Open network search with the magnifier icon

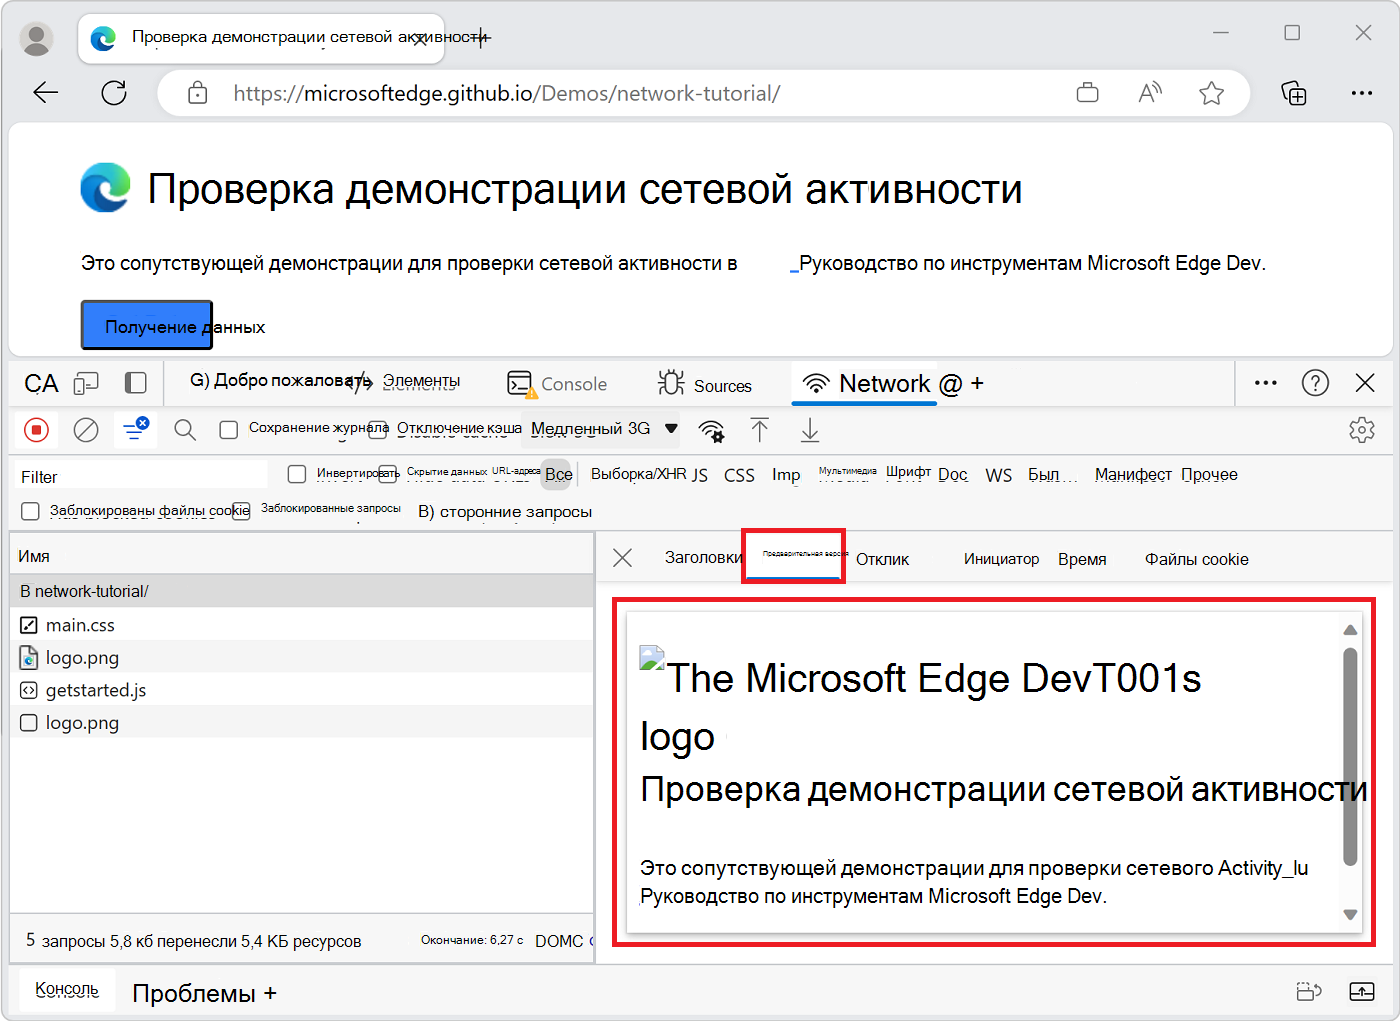pos(184,430)
